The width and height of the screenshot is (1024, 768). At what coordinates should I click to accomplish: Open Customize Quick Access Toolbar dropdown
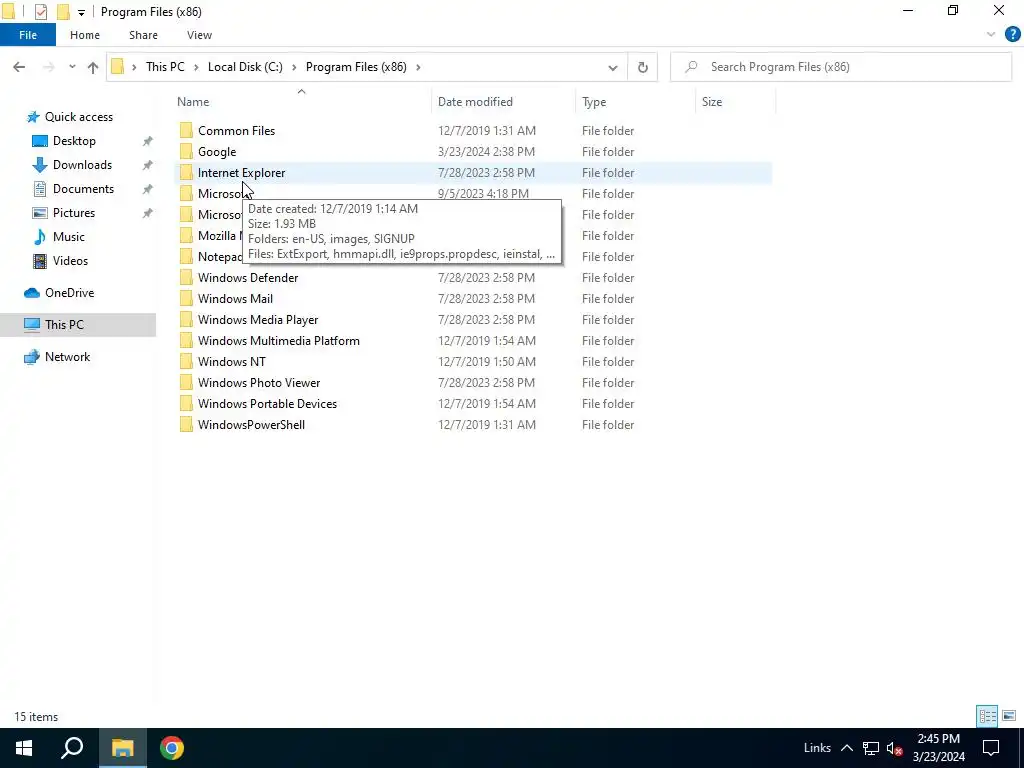(x=81, y=12)
